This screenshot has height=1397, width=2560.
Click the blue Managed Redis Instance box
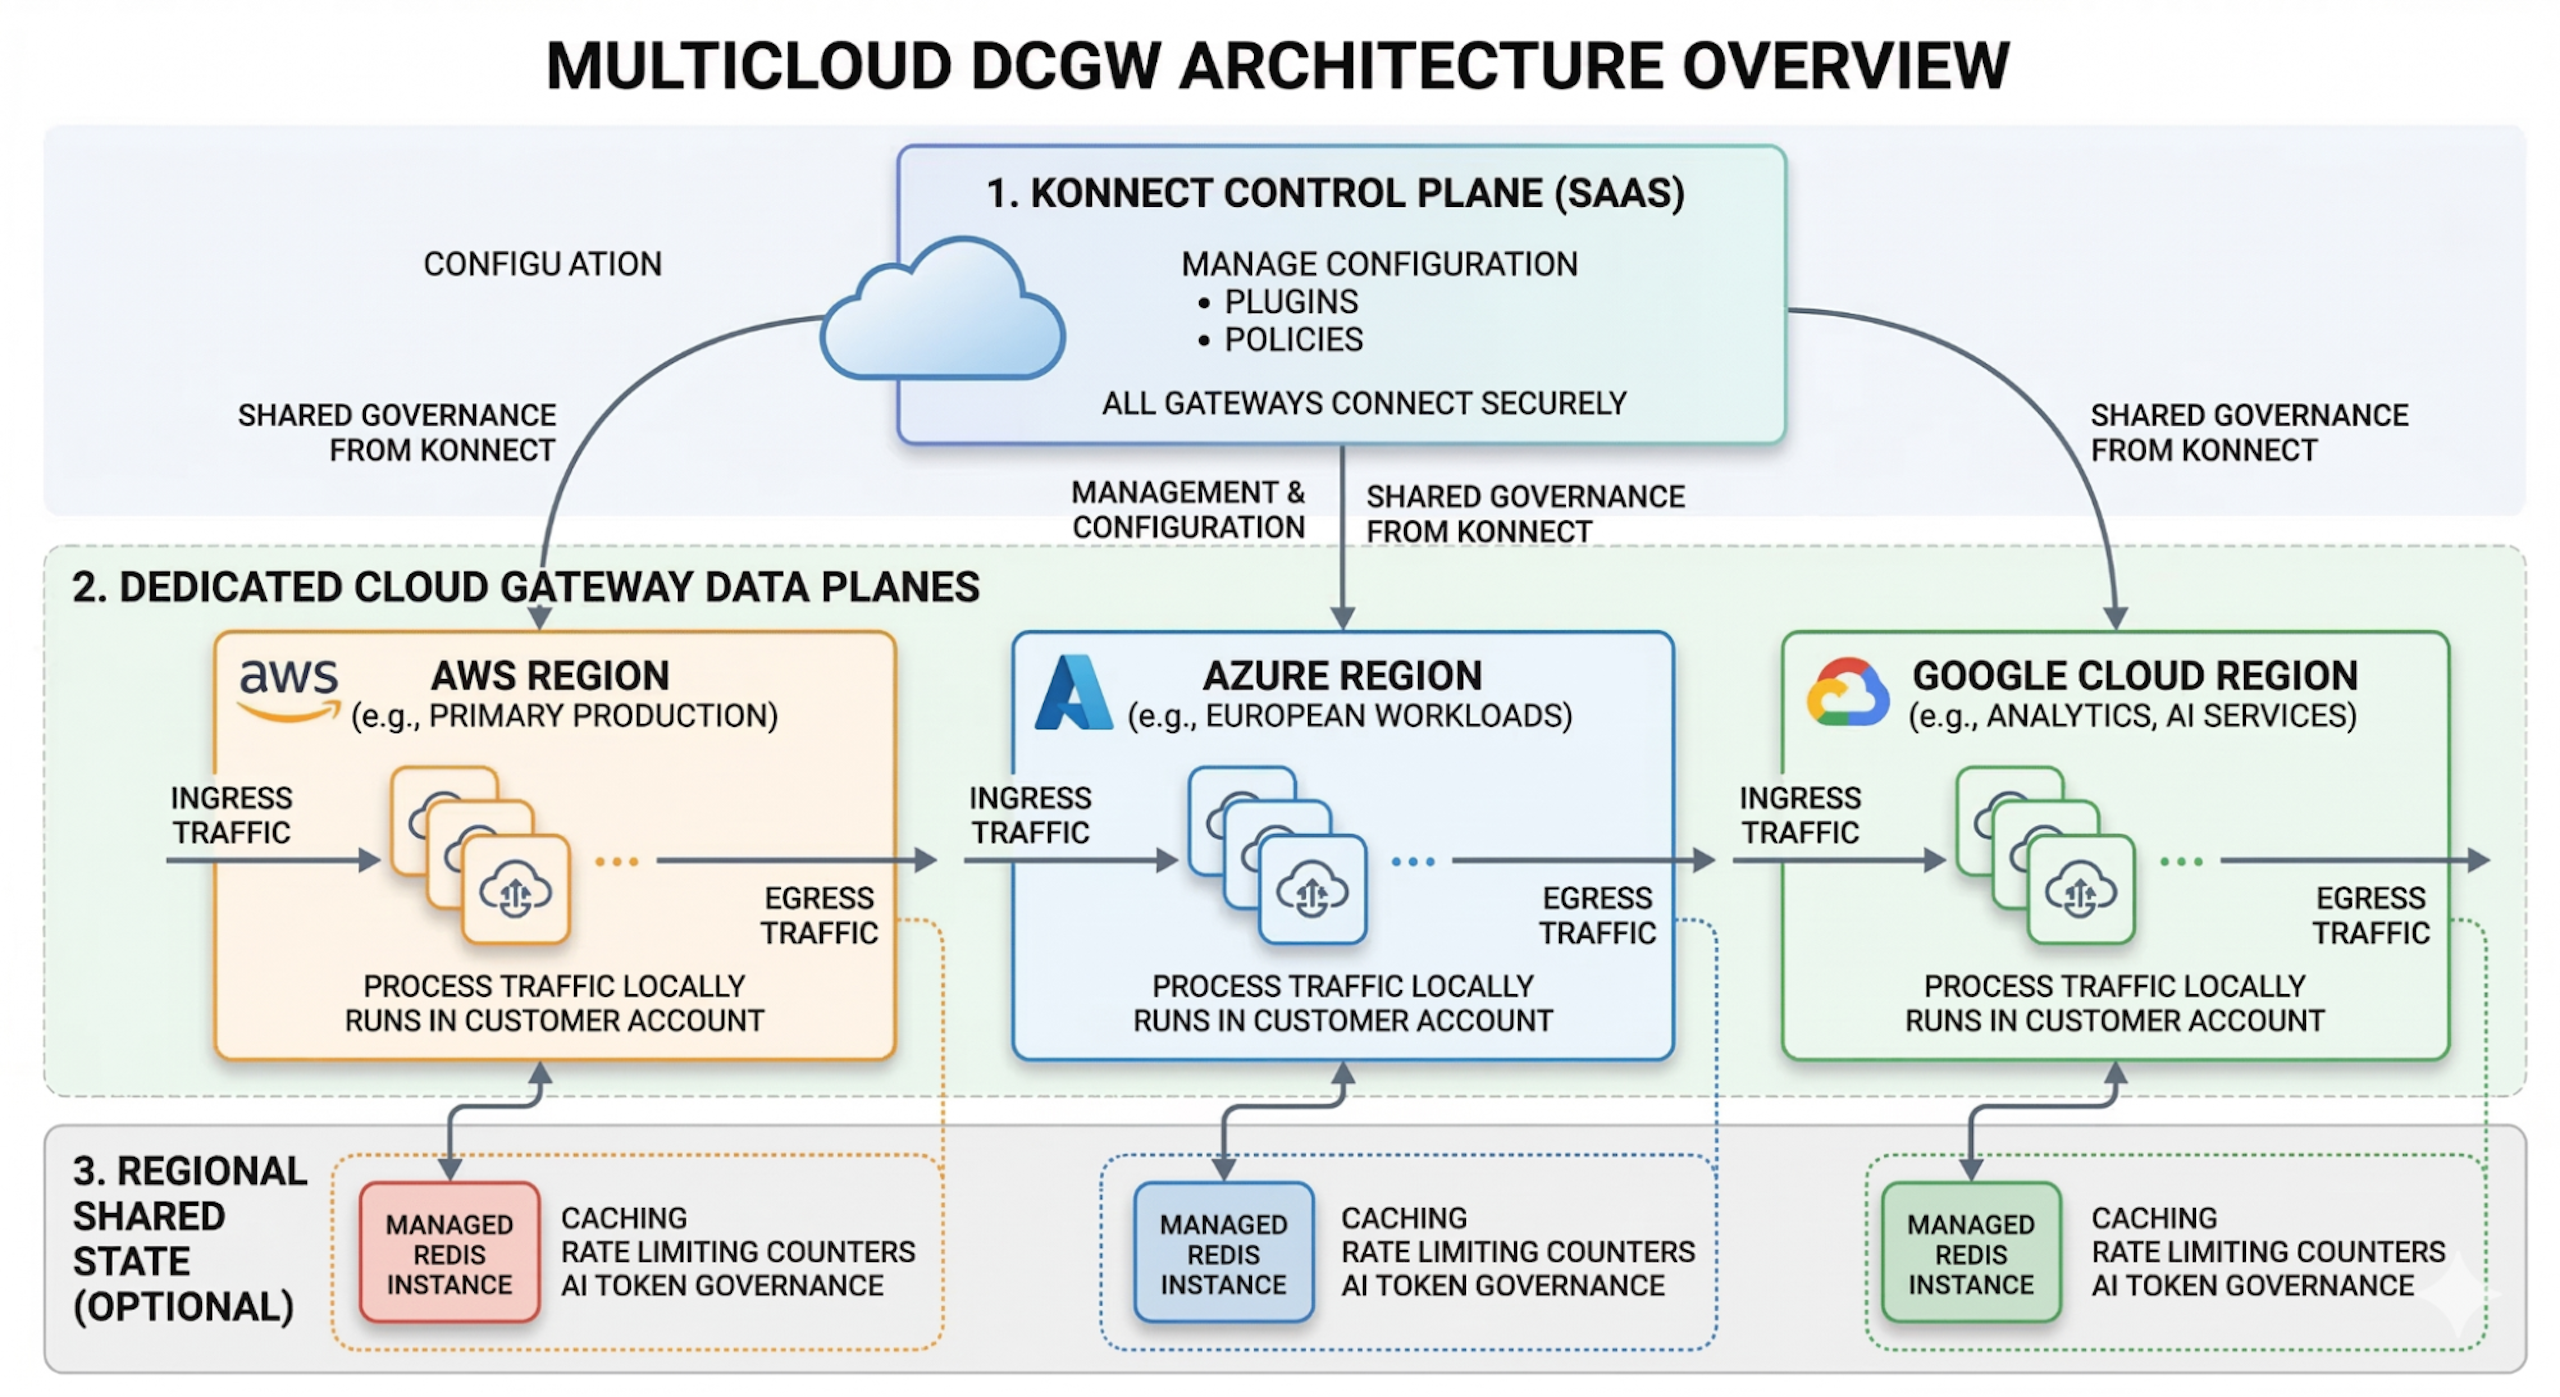click(1223, 1253)
